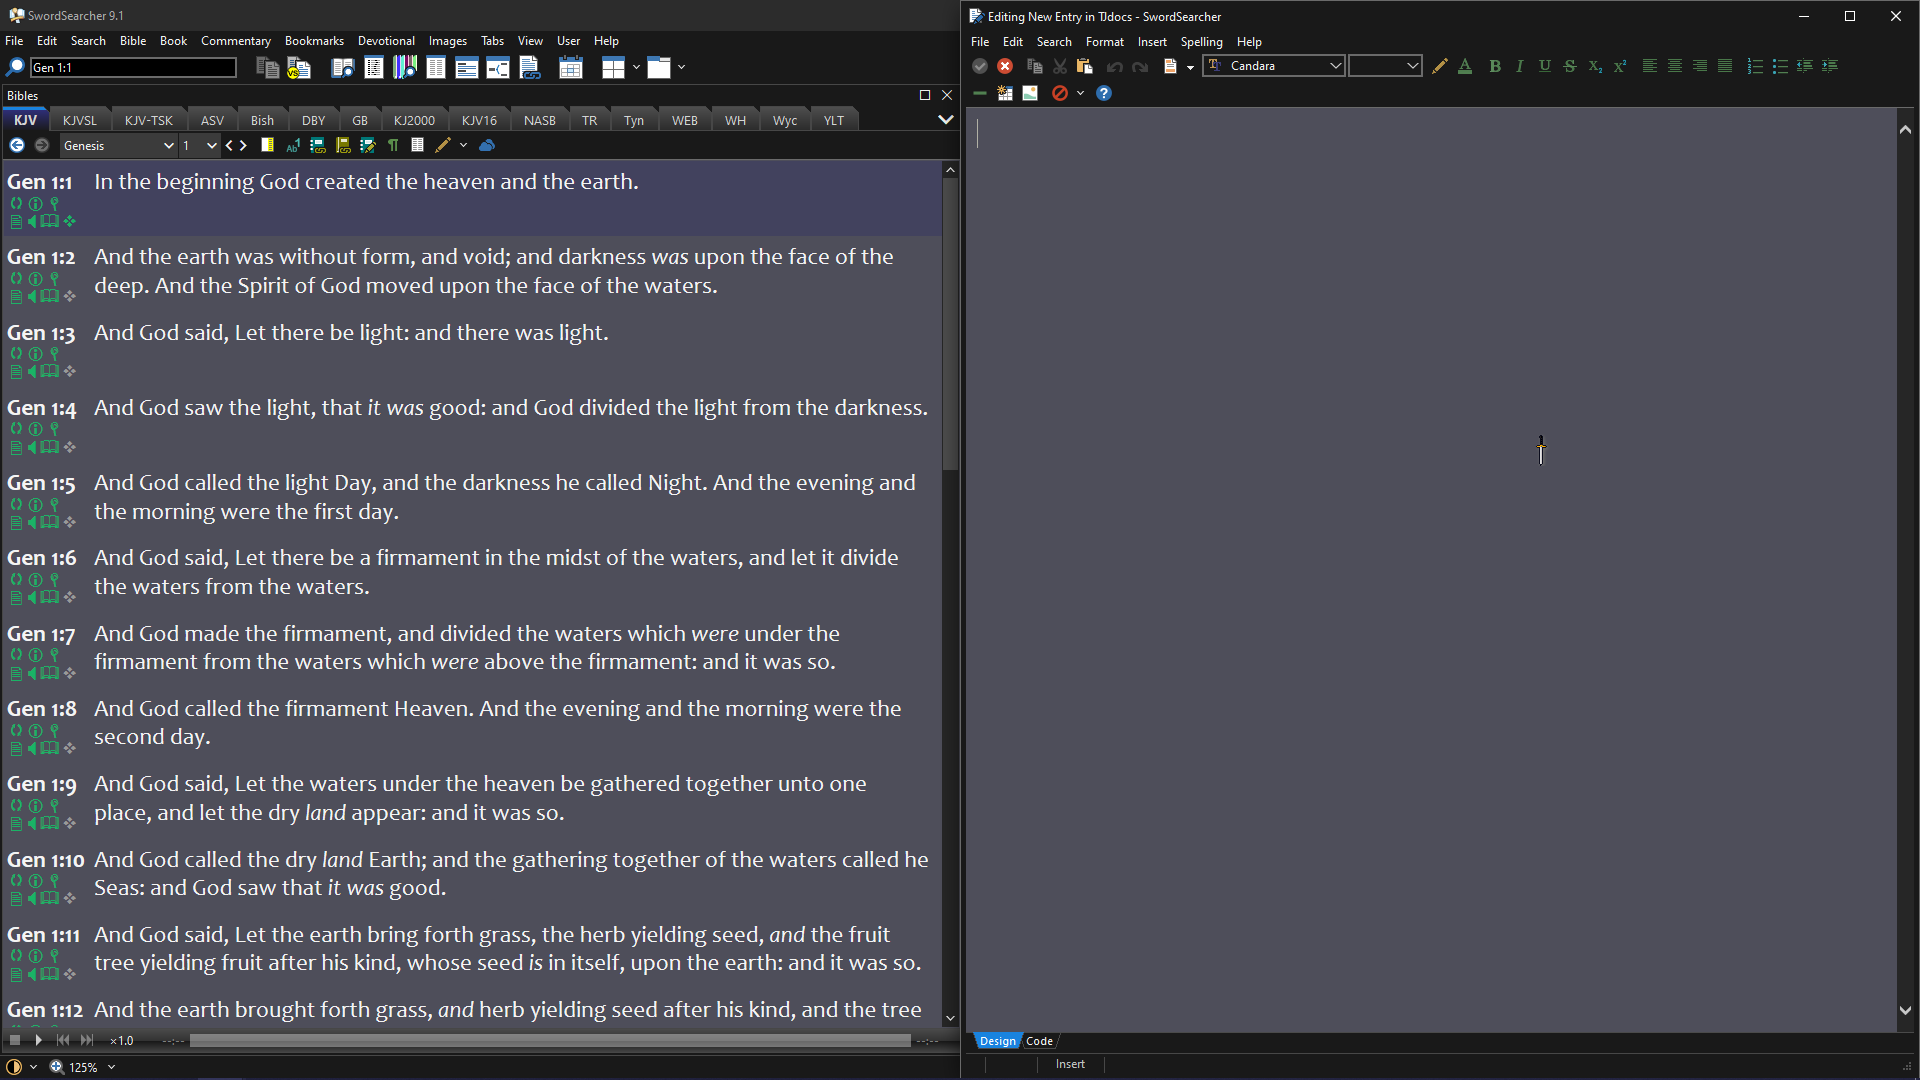Click the copy verses icon in main toolbar
Image resolution: width=1920 pixels, height=1080 pixels.
point(267,67)
